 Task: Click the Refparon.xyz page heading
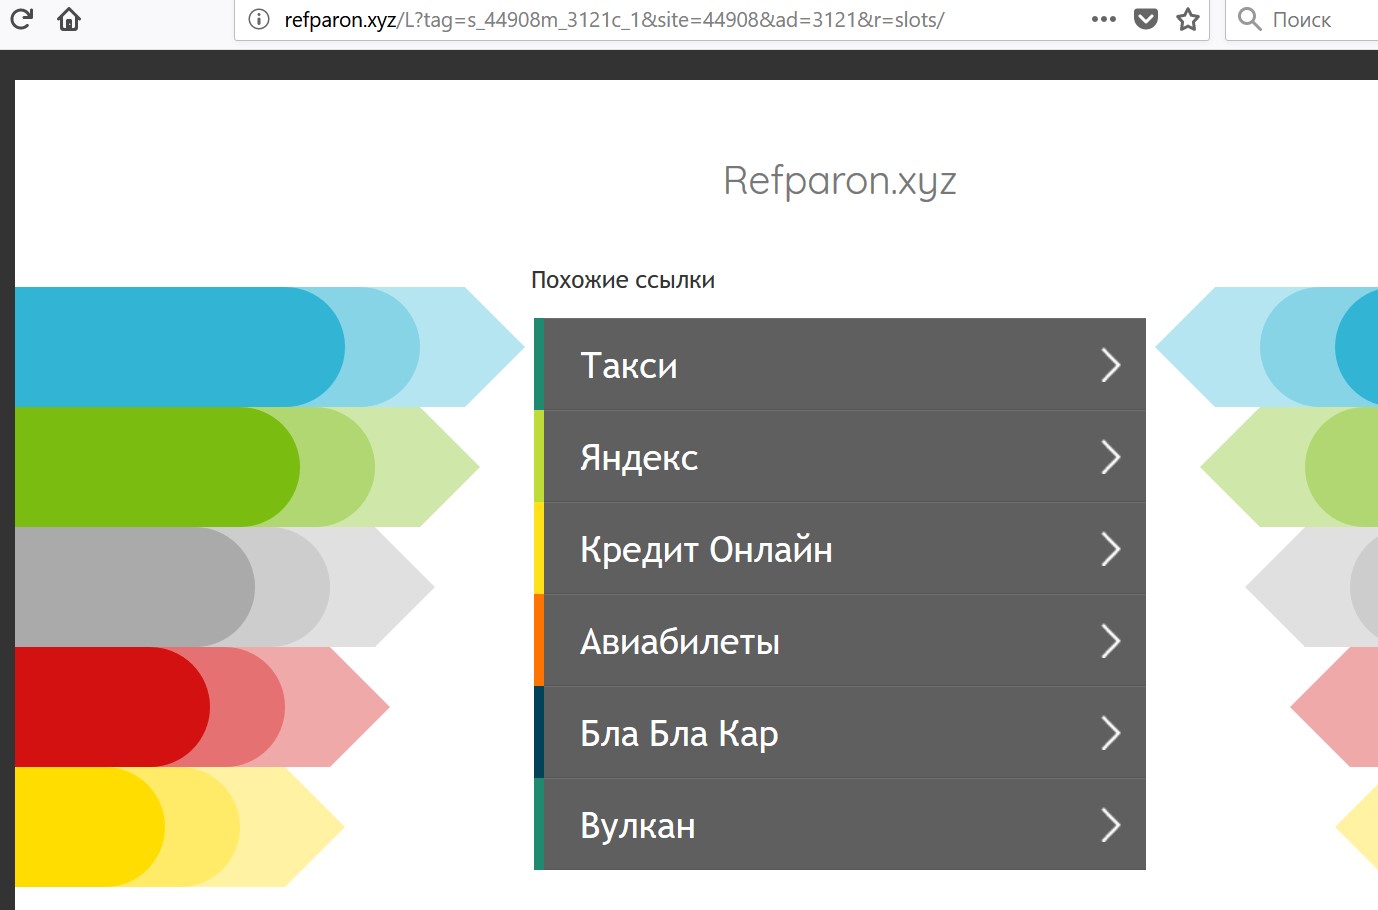click(840, 181)
